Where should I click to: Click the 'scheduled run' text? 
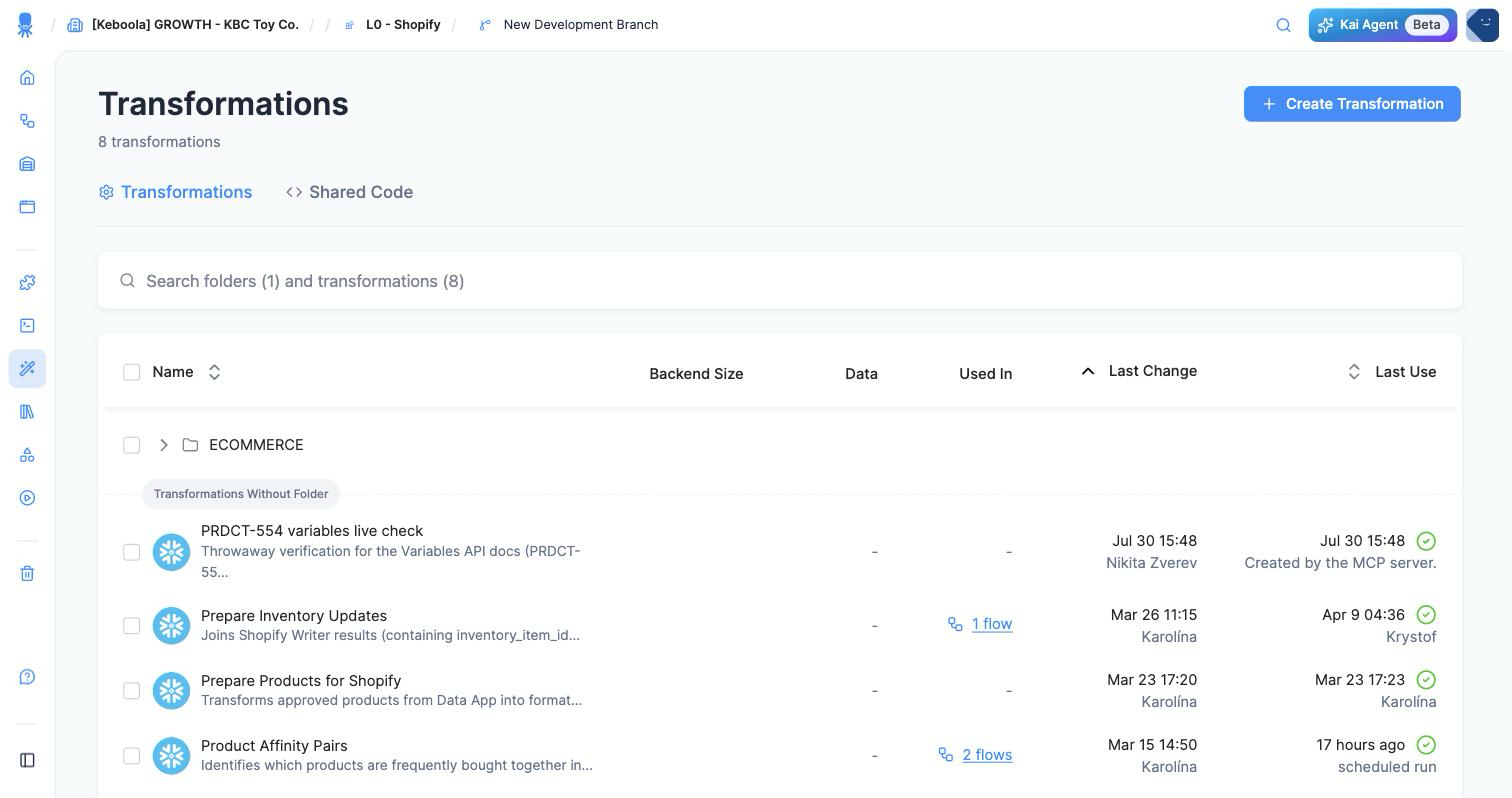[1387, 767]
